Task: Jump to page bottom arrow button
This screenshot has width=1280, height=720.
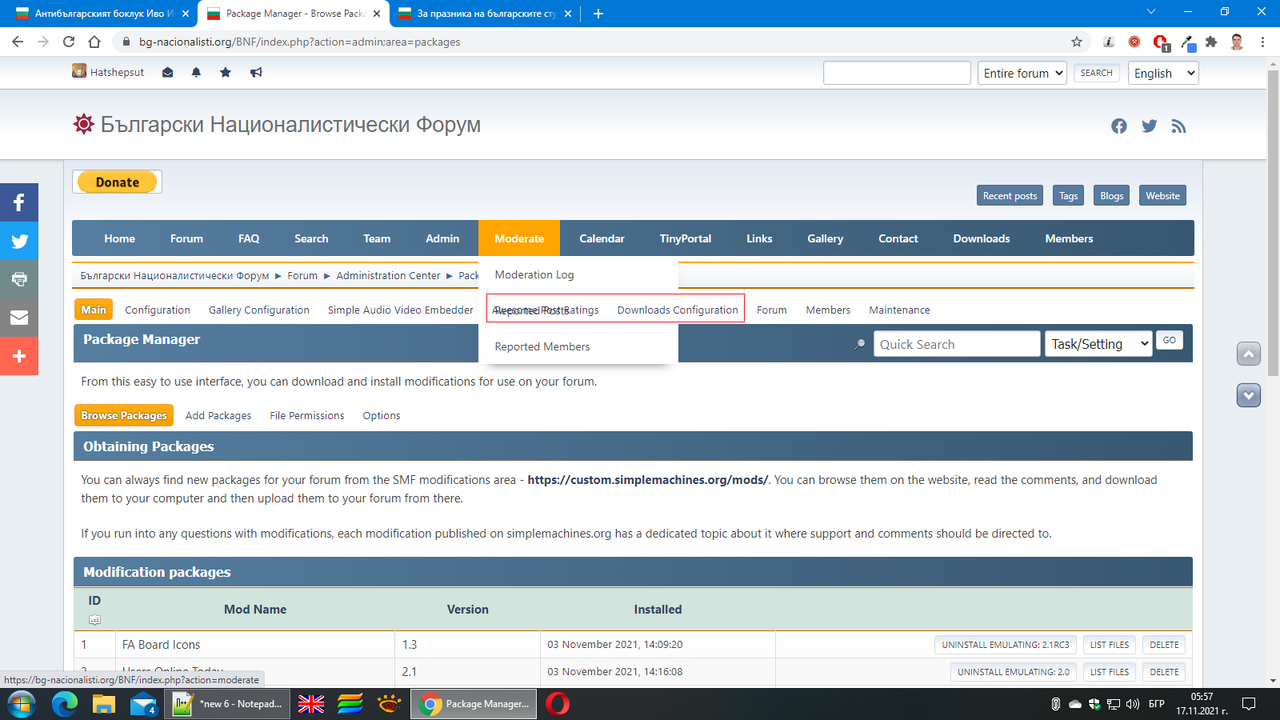Action: (1248, 395)
